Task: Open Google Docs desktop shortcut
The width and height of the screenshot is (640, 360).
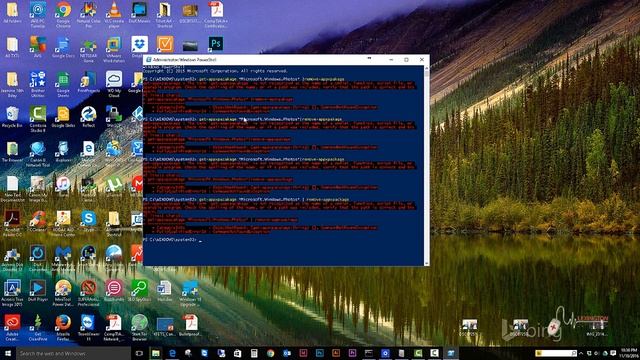Action: [x=63, y=47]
